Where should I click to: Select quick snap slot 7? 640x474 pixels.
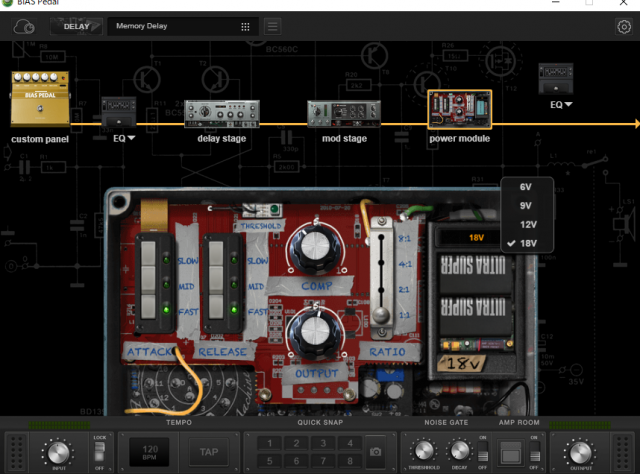(323, 461)
